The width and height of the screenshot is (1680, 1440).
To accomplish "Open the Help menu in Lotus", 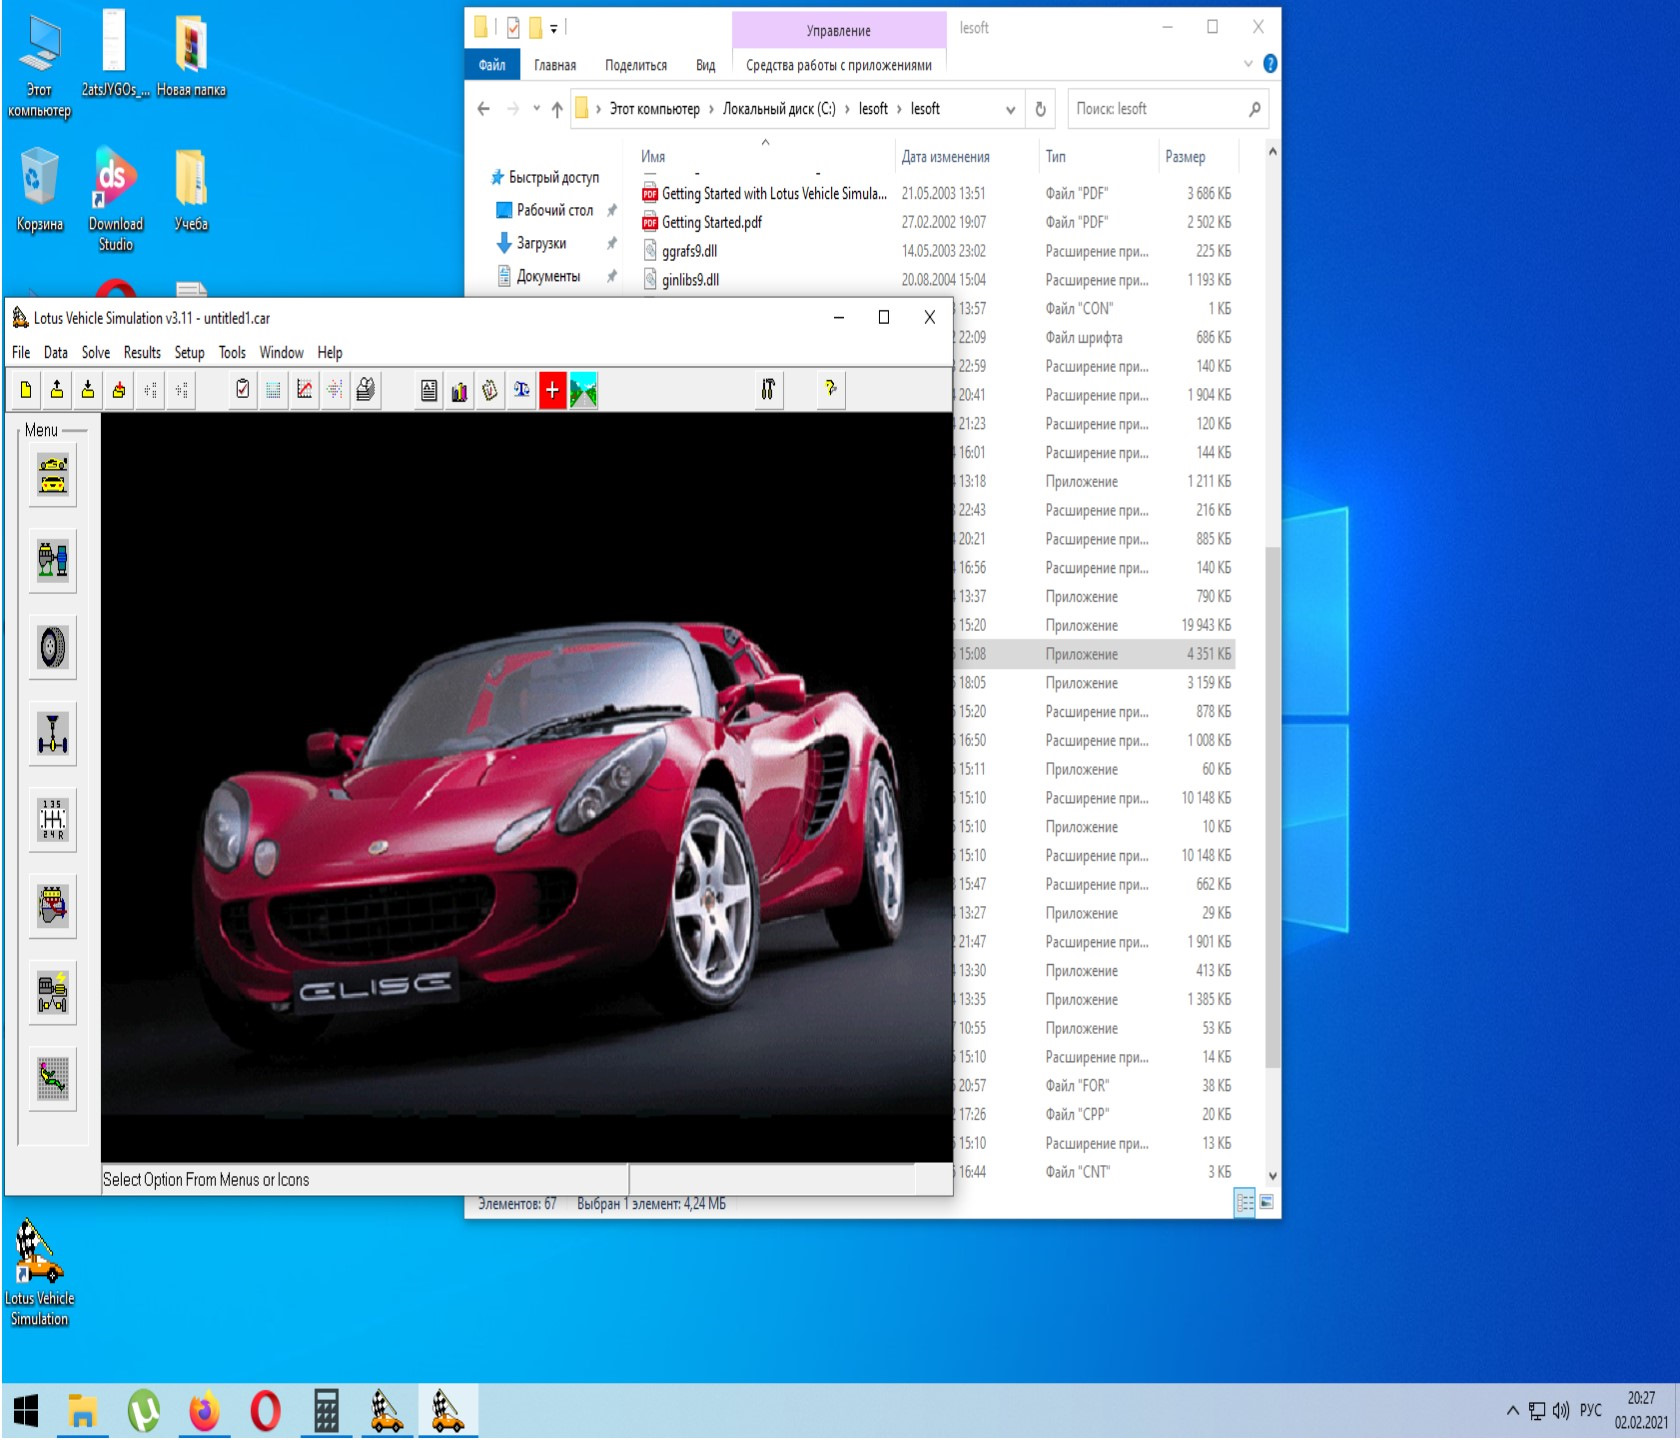I will 330,352.
